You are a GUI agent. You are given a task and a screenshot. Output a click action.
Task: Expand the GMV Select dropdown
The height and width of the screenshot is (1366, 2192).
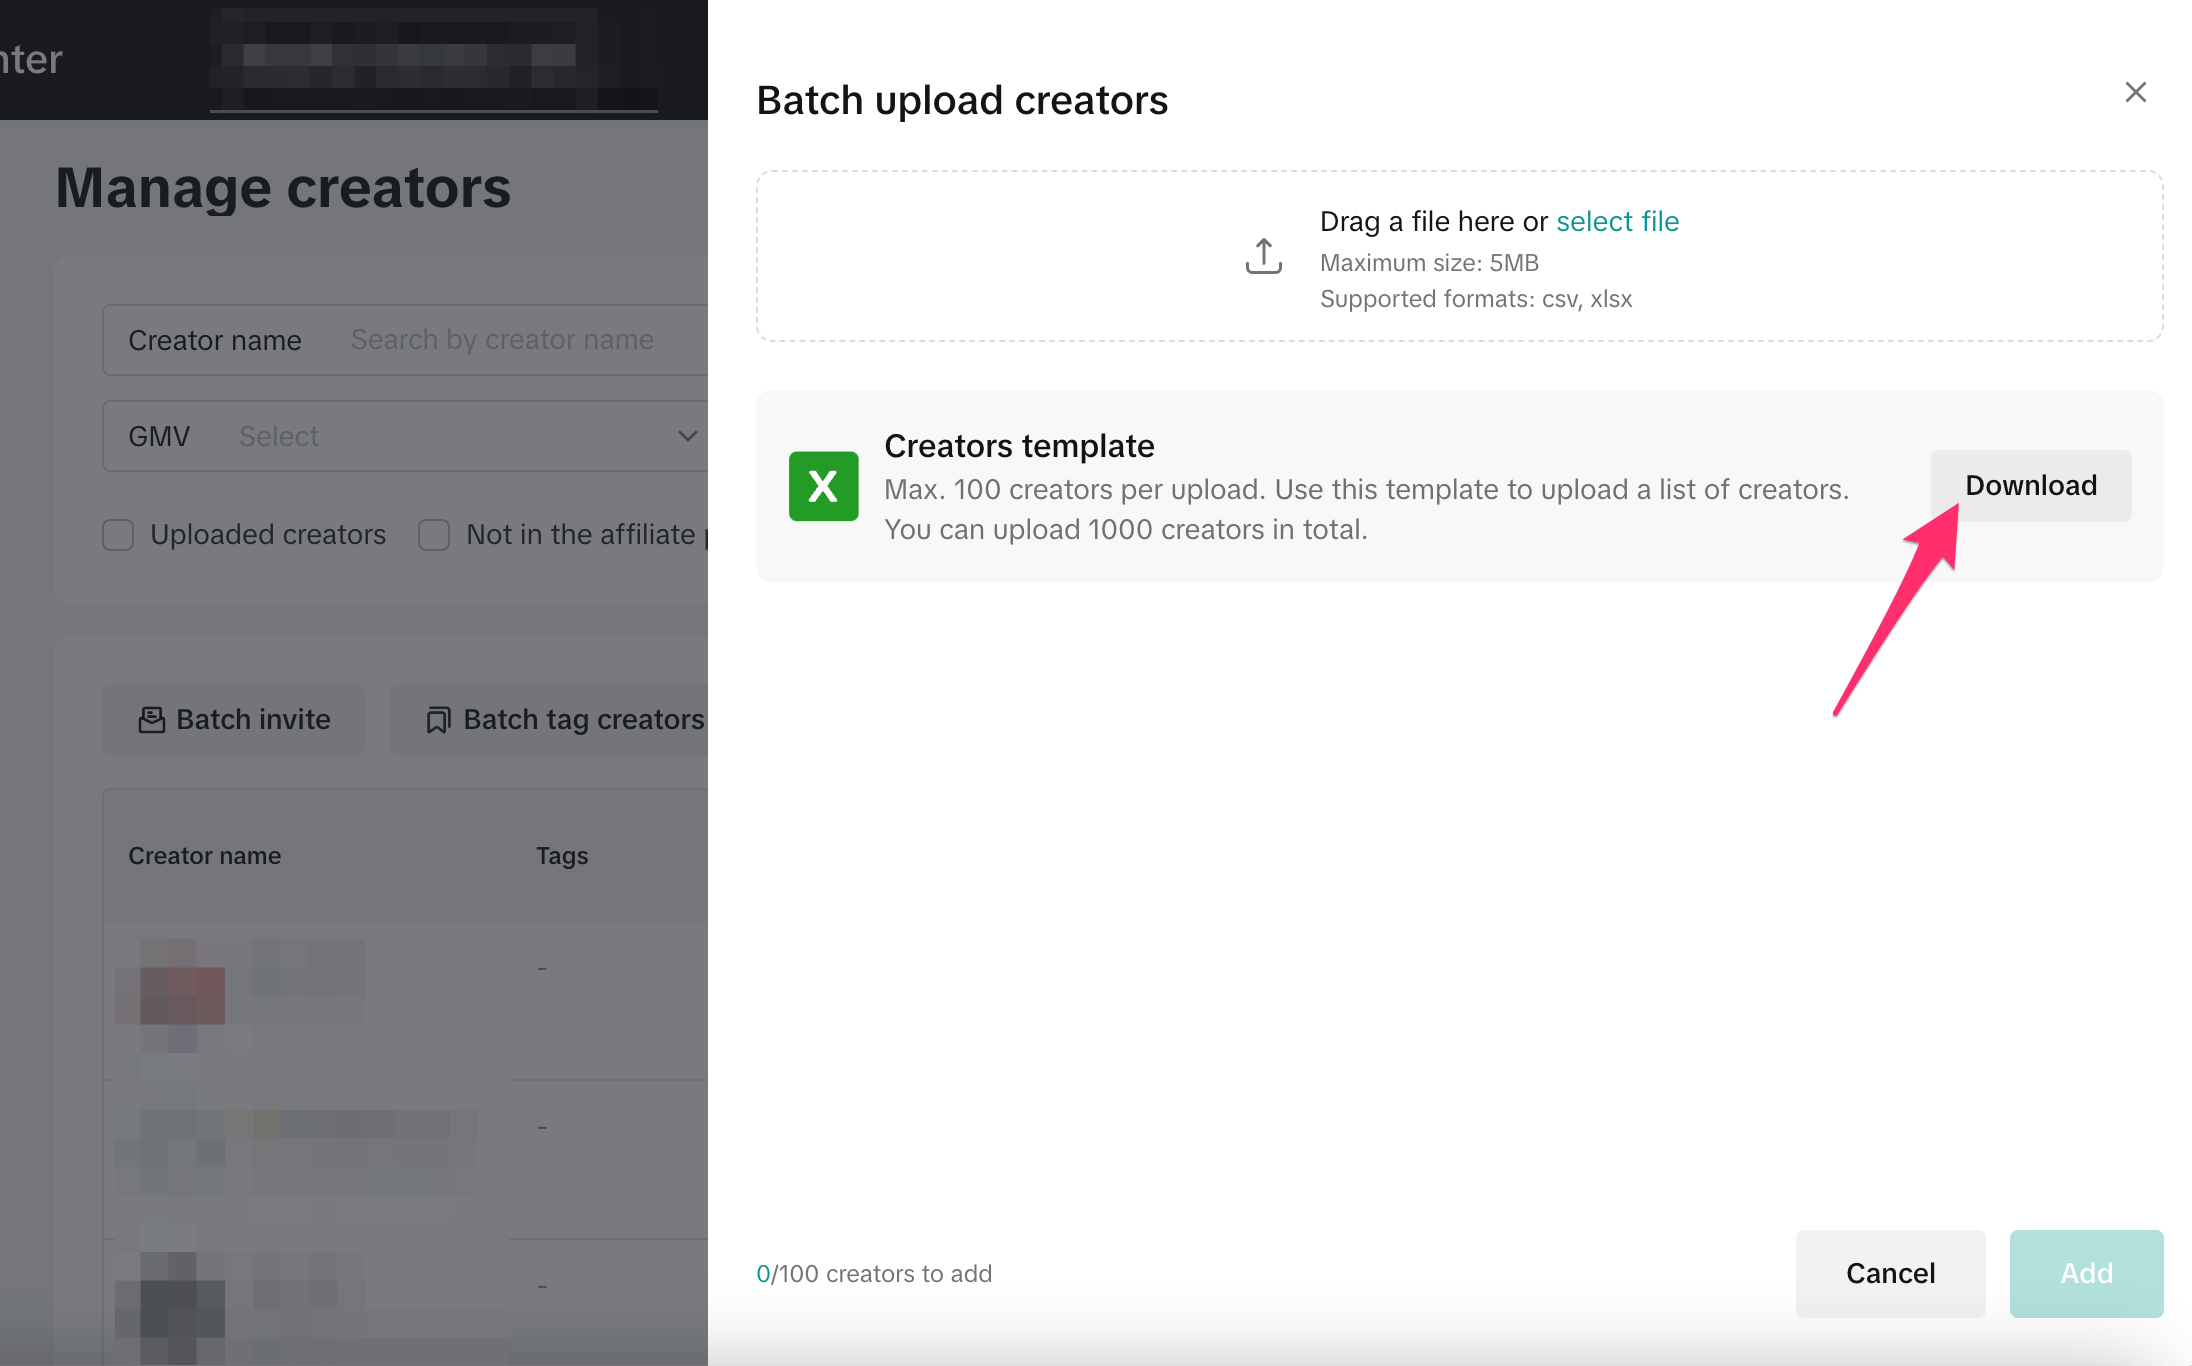(400, 437)
